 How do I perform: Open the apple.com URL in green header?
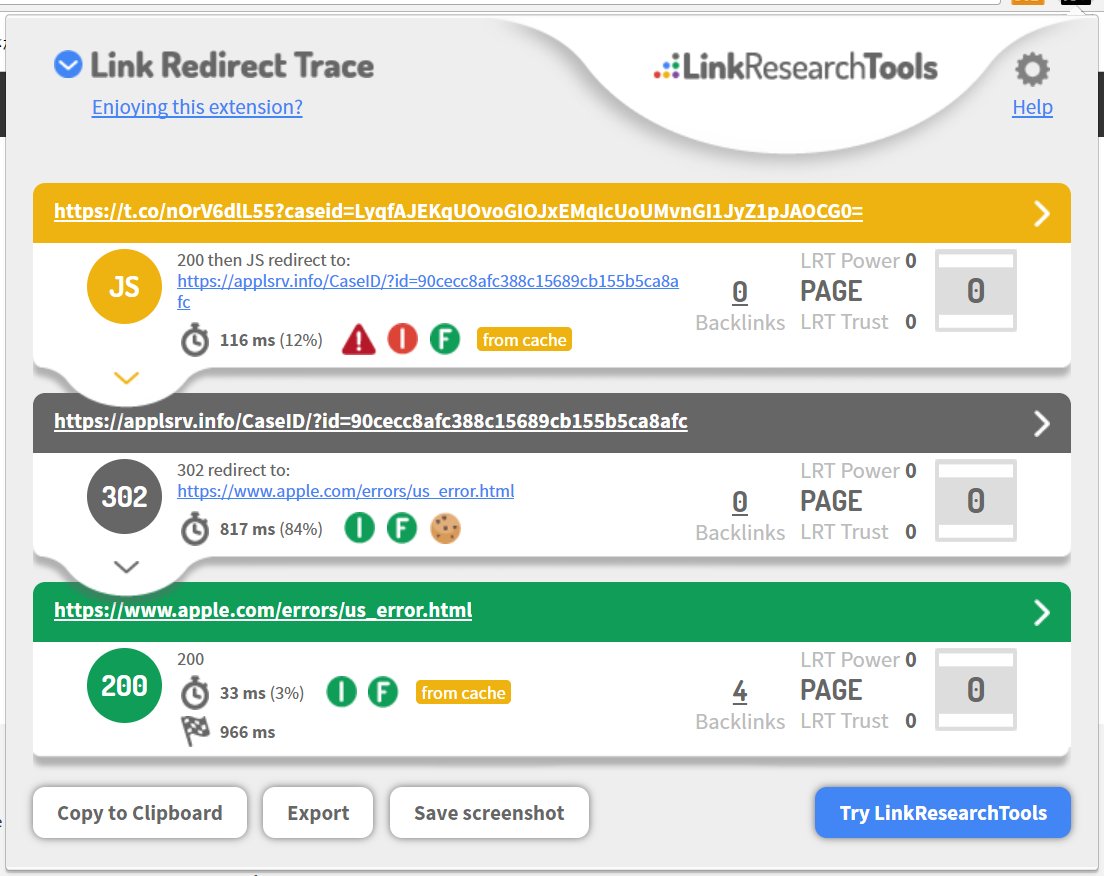[x=263, y=610]
